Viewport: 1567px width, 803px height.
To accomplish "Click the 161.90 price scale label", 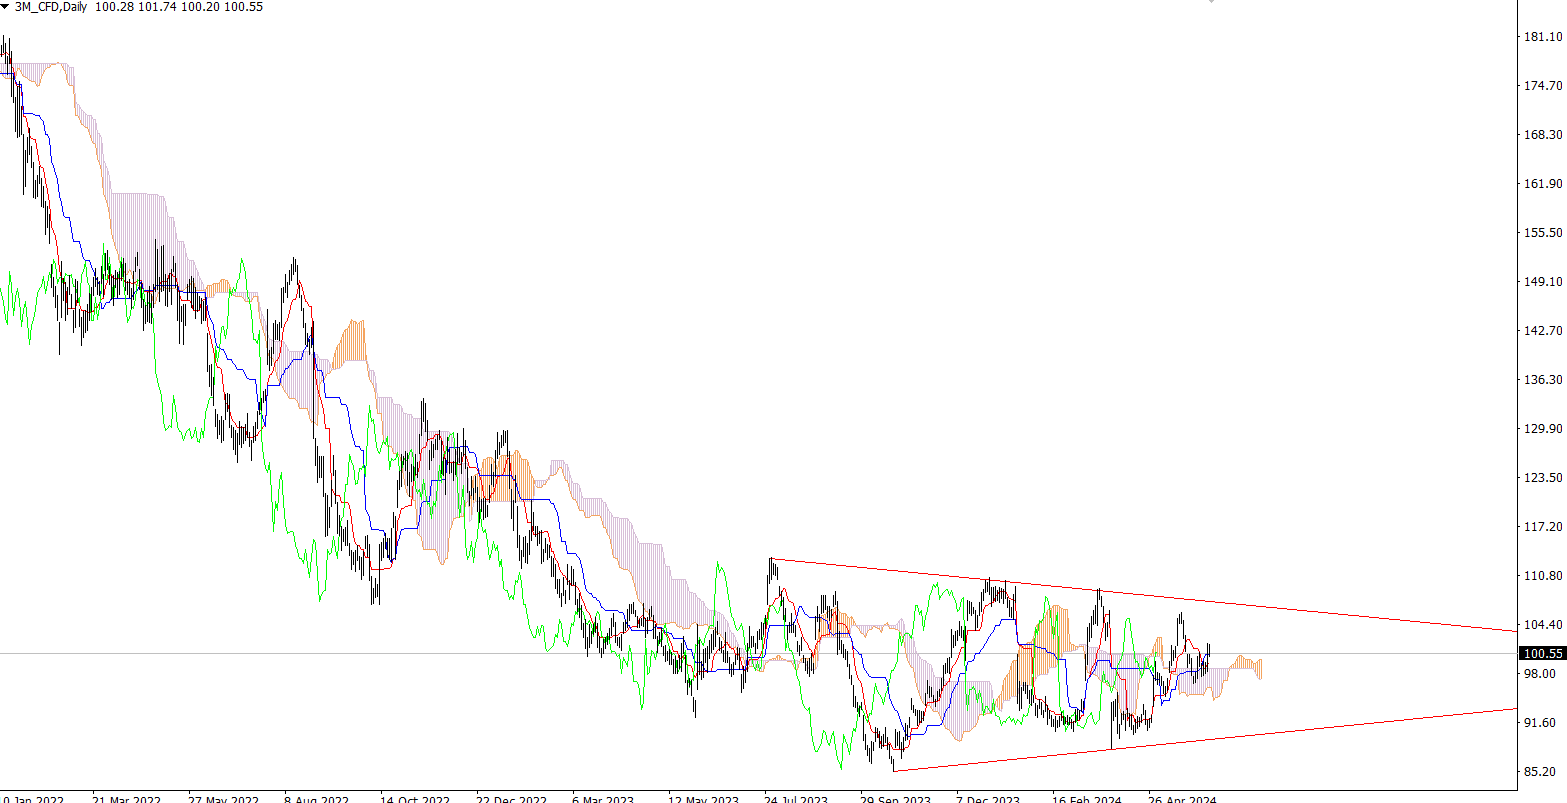I will (1541, 184).
